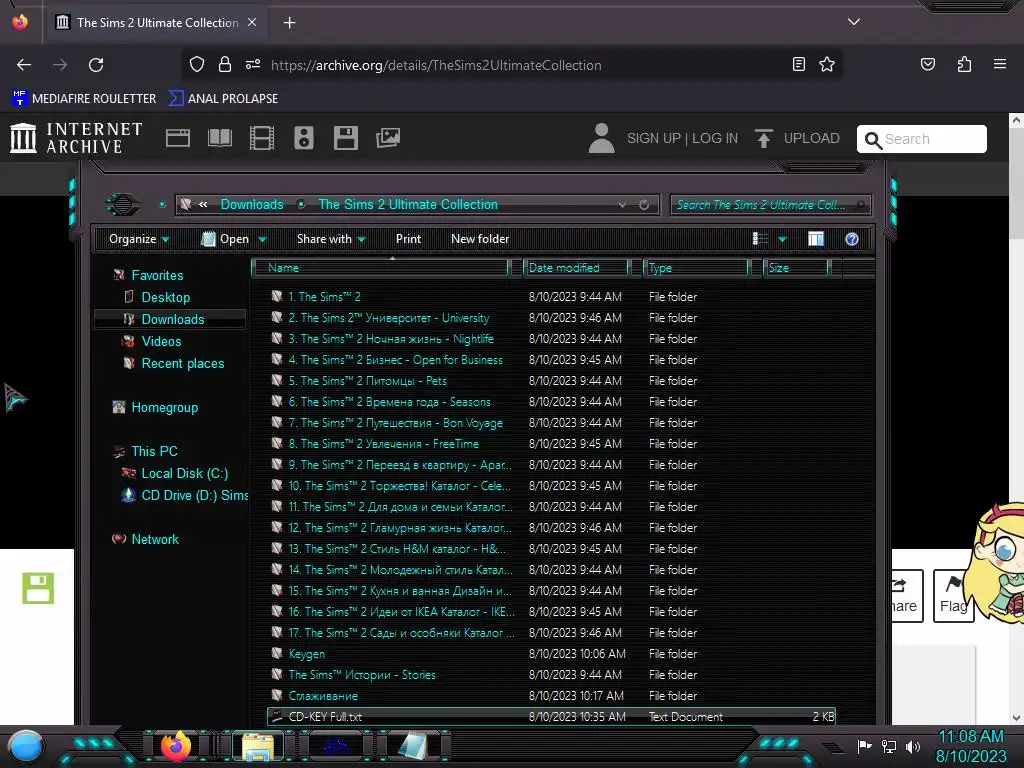Click the Start orb button
The image size is (1024, 768).
click(x=26, y=746)
